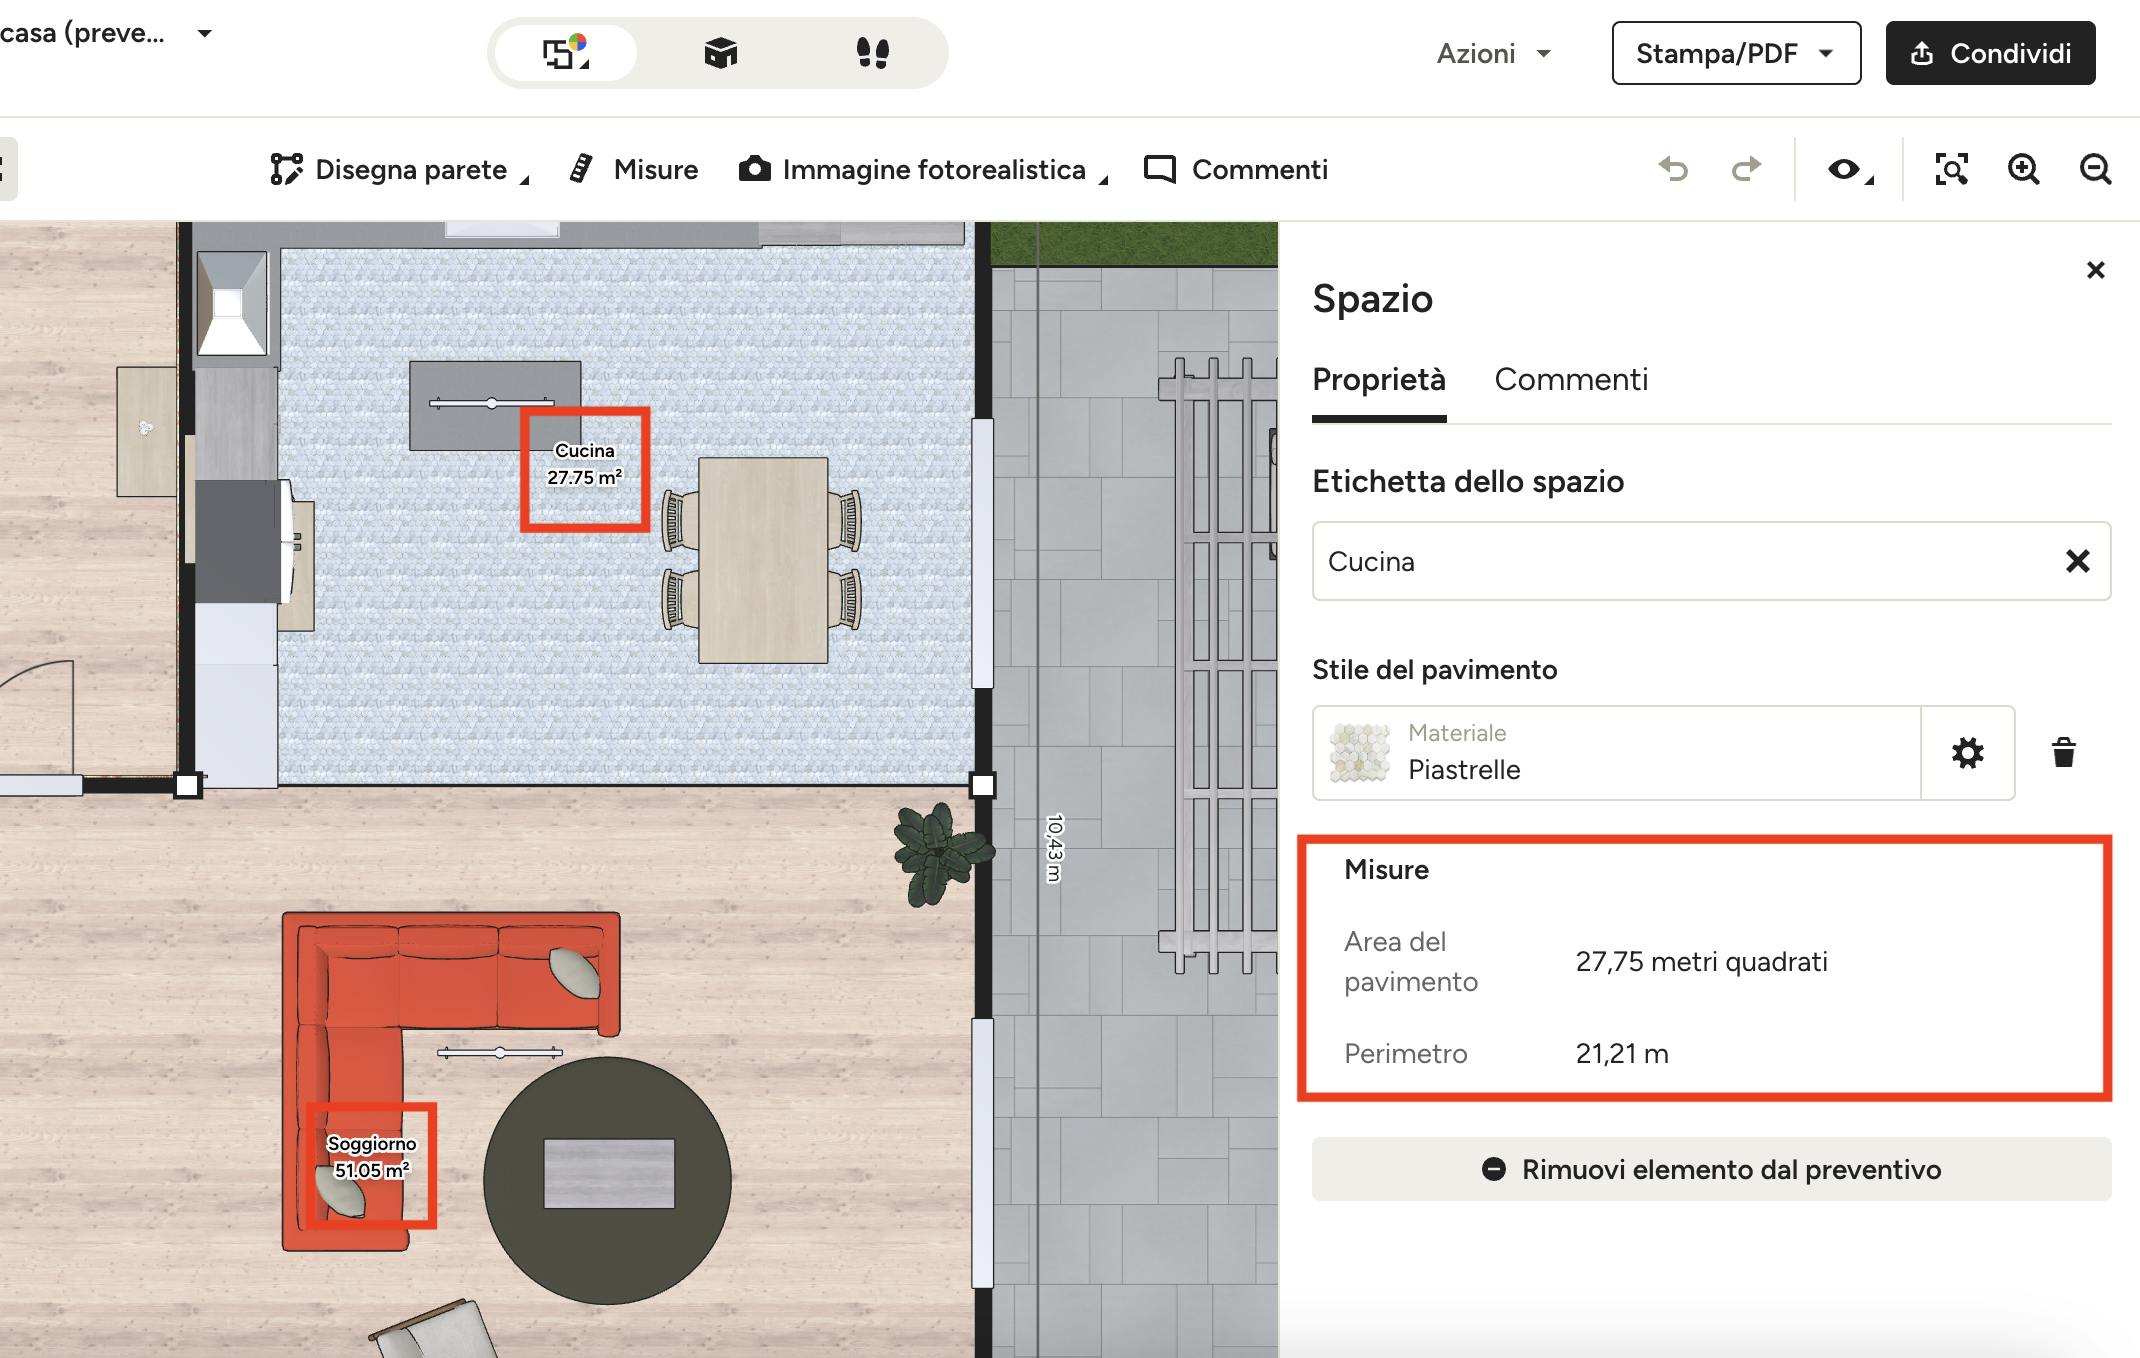Switch to 2D floor plan view
The width and height of the screenshot is (2140, 1358).
(566, 53)
